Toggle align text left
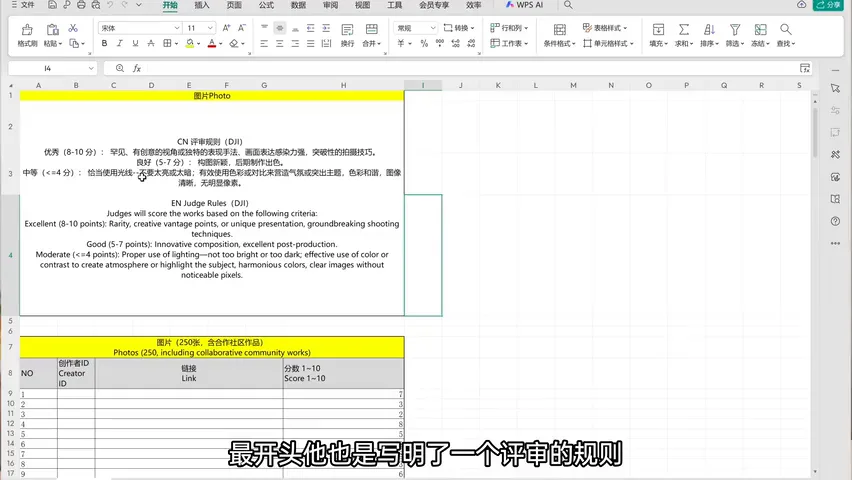 tap(264, 43)
